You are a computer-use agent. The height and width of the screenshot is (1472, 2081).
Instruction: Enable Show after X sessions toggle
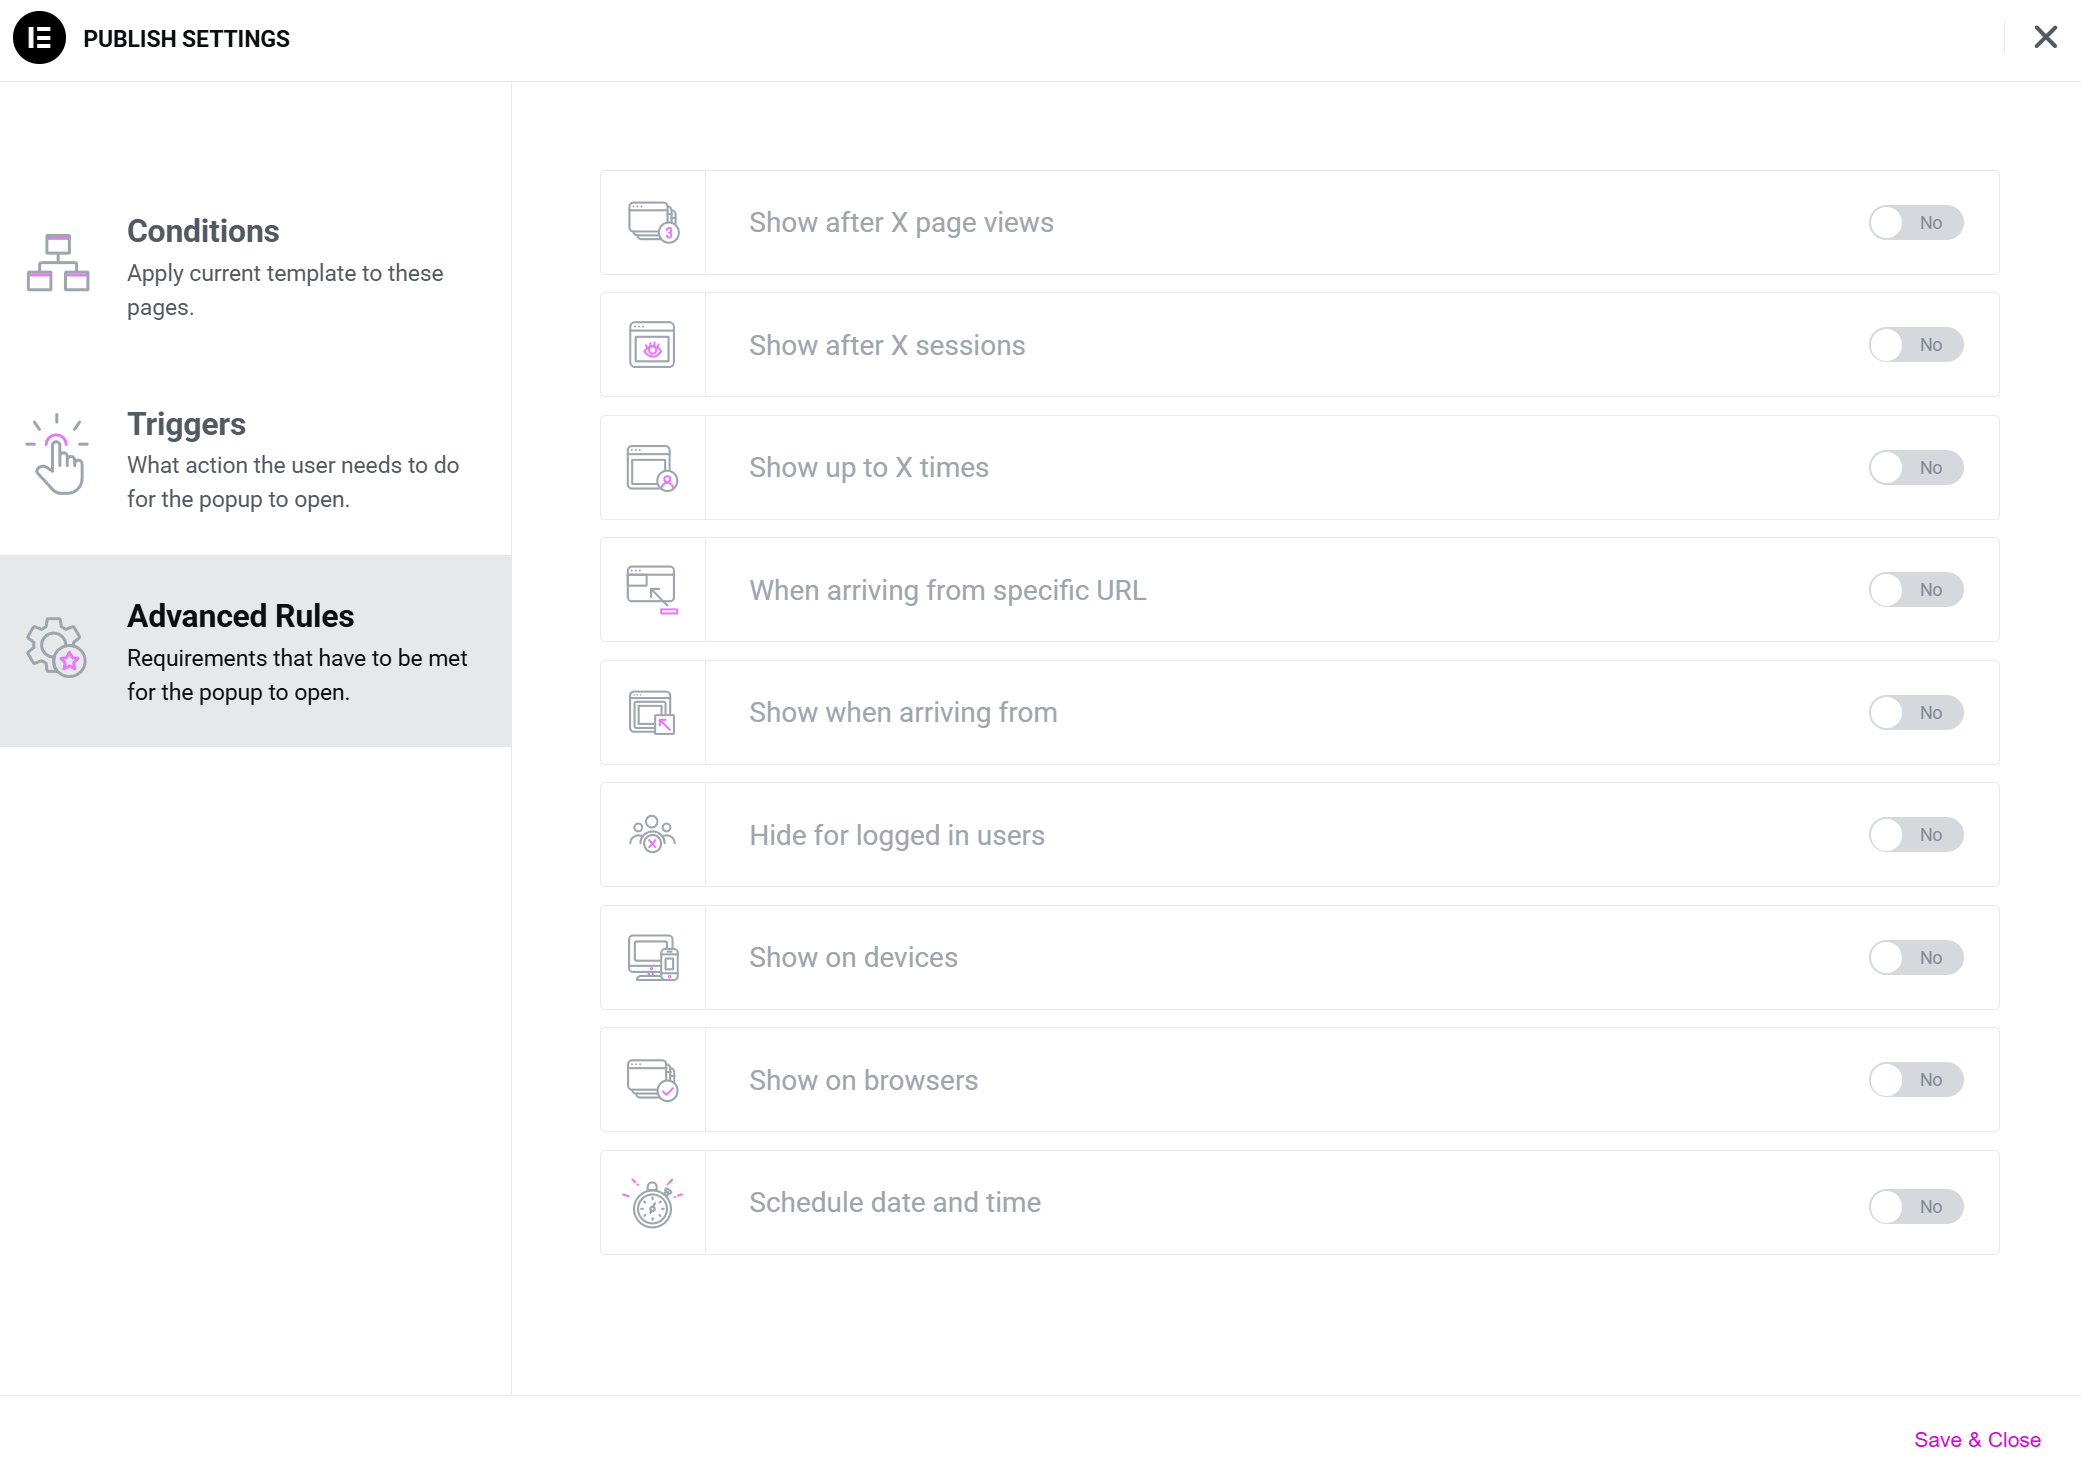1916,345
